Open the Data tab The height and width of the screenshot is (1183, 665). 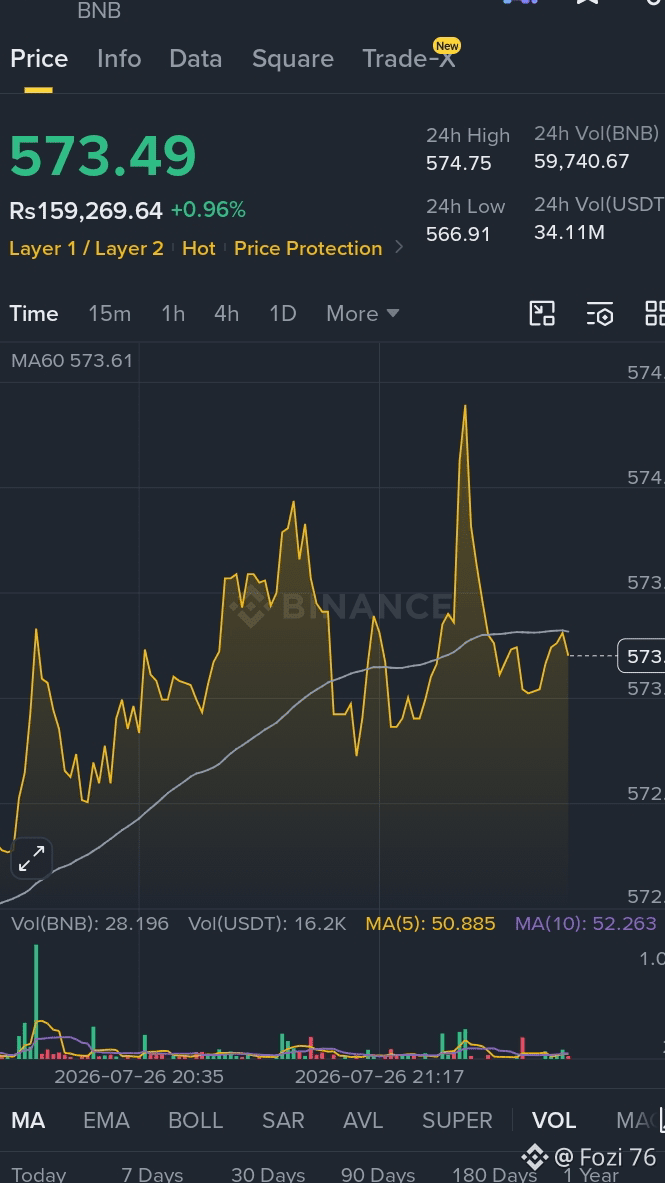(x=195, y=59)
